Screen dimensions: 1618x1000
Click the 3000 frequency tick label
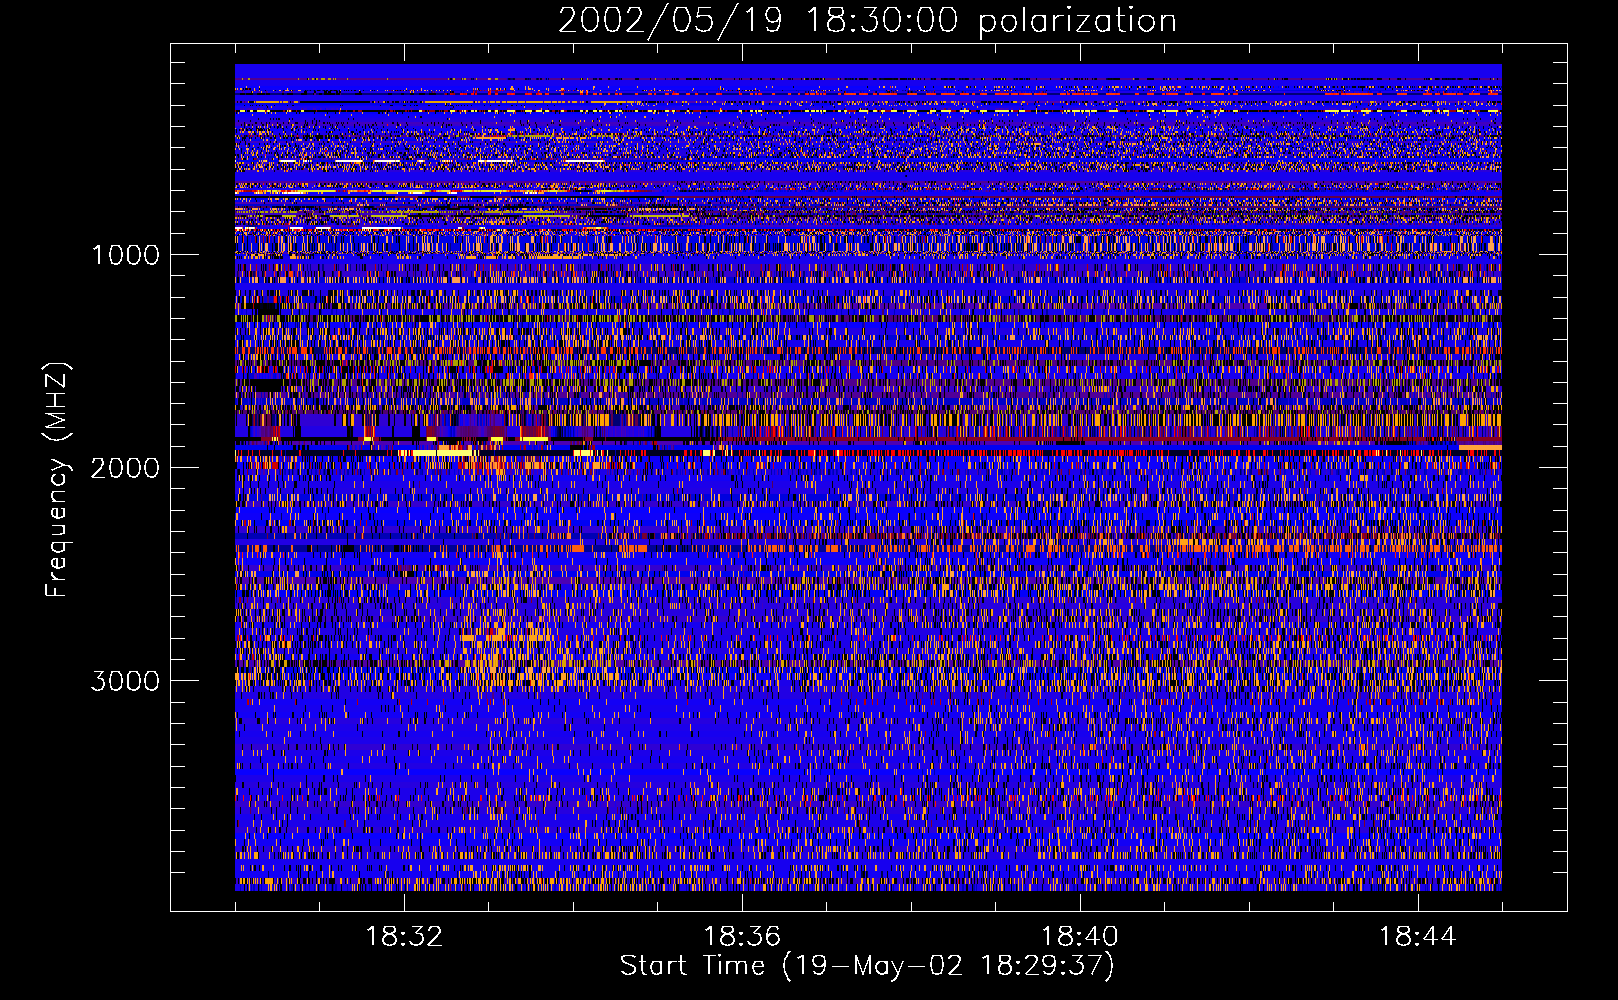click(x=125, y=681)
